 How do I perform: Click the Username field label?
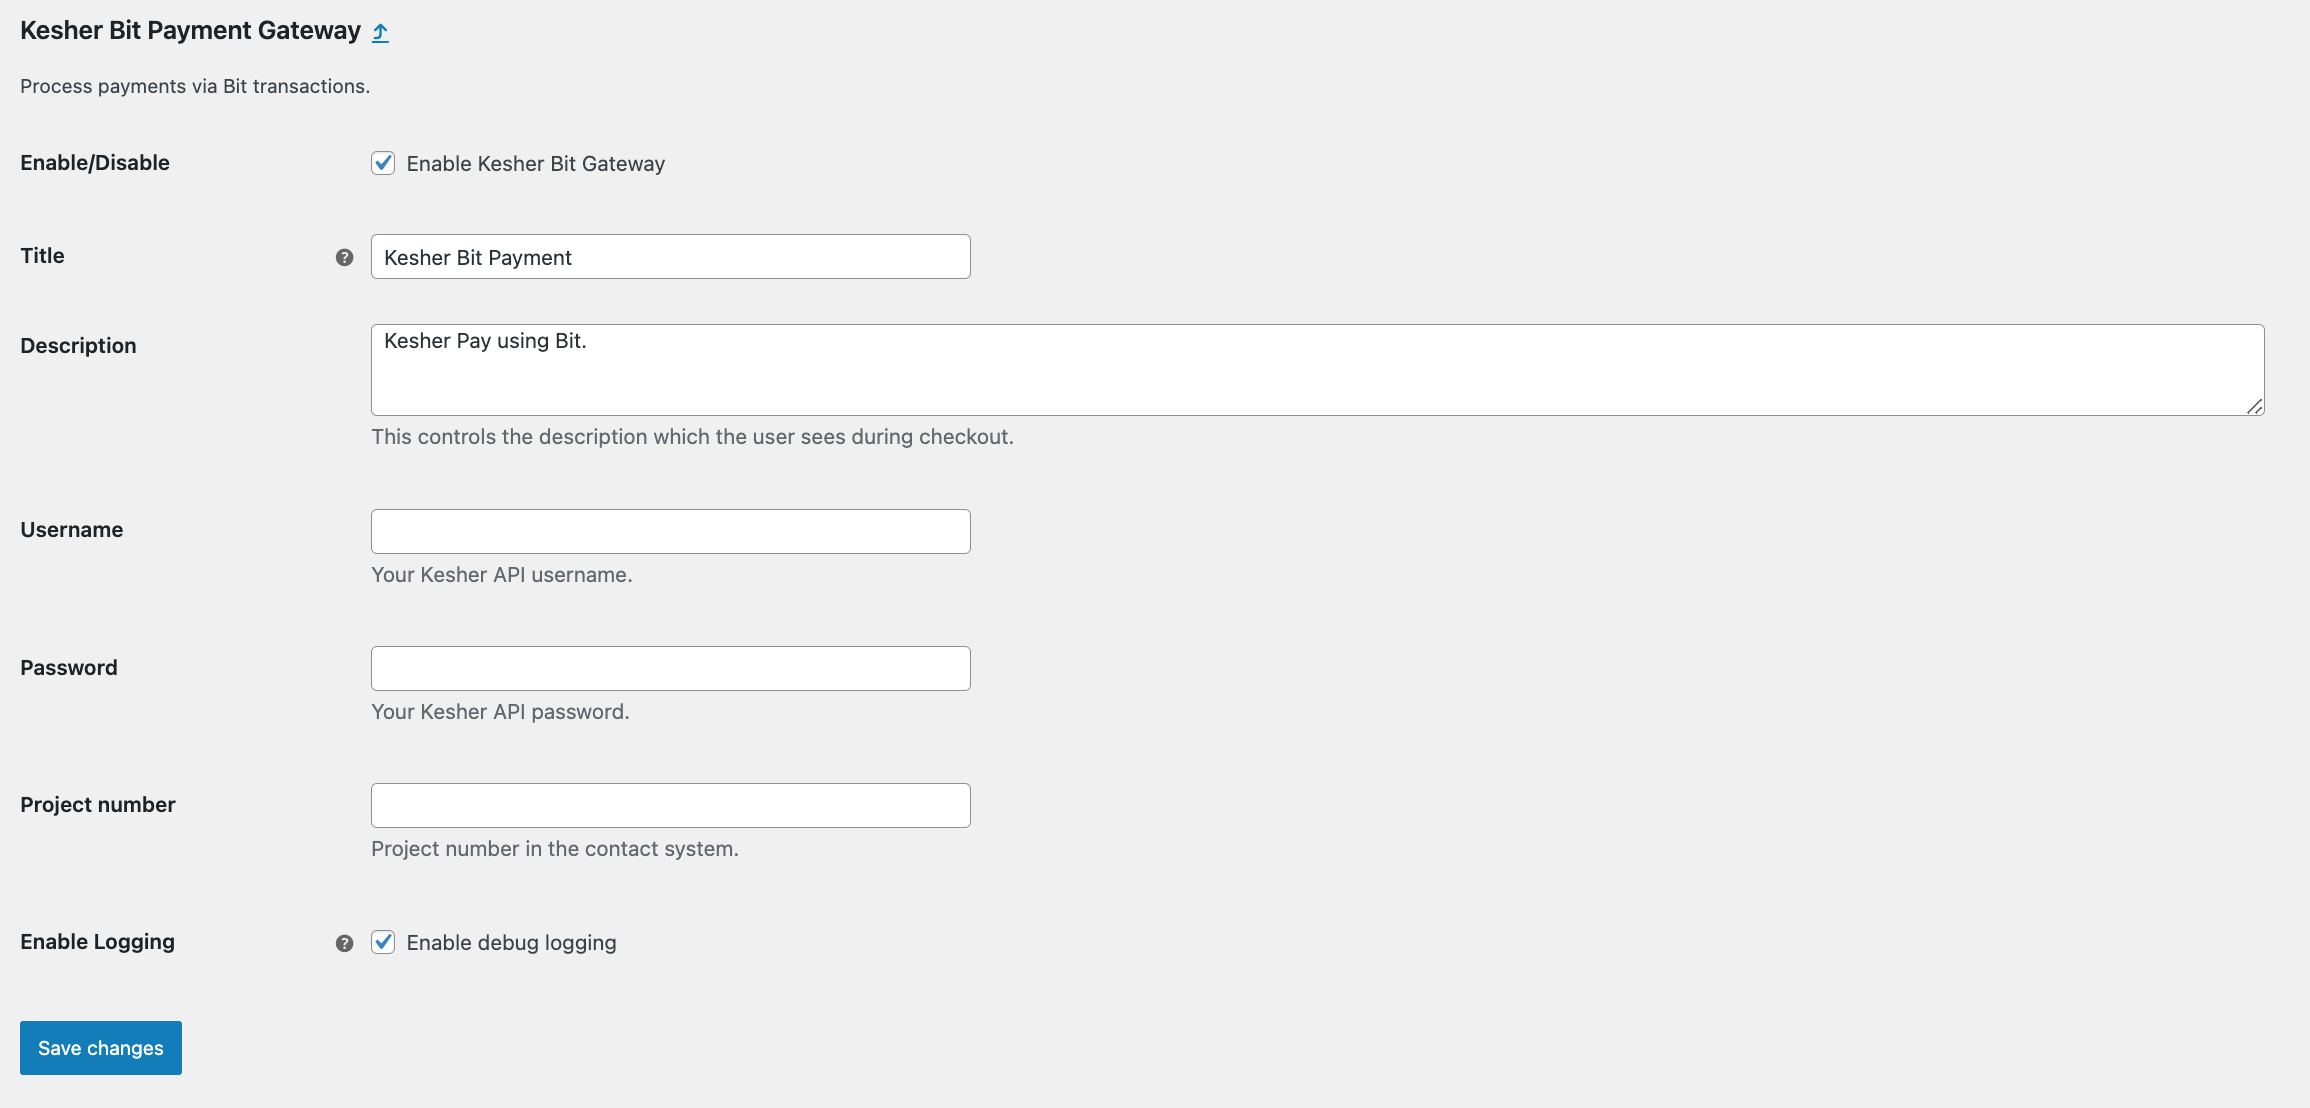(72, 530)
